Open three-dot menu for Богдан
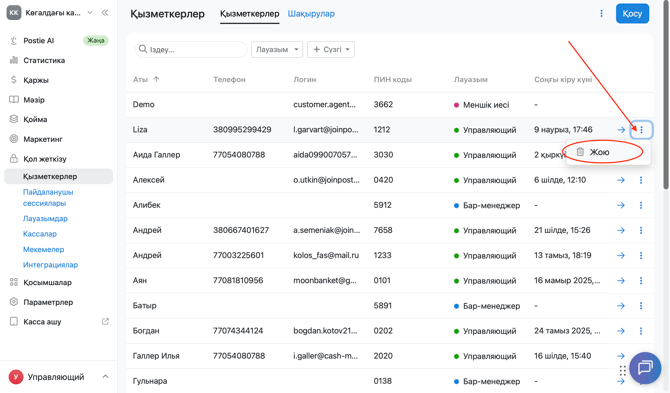 tap(641, 331)
